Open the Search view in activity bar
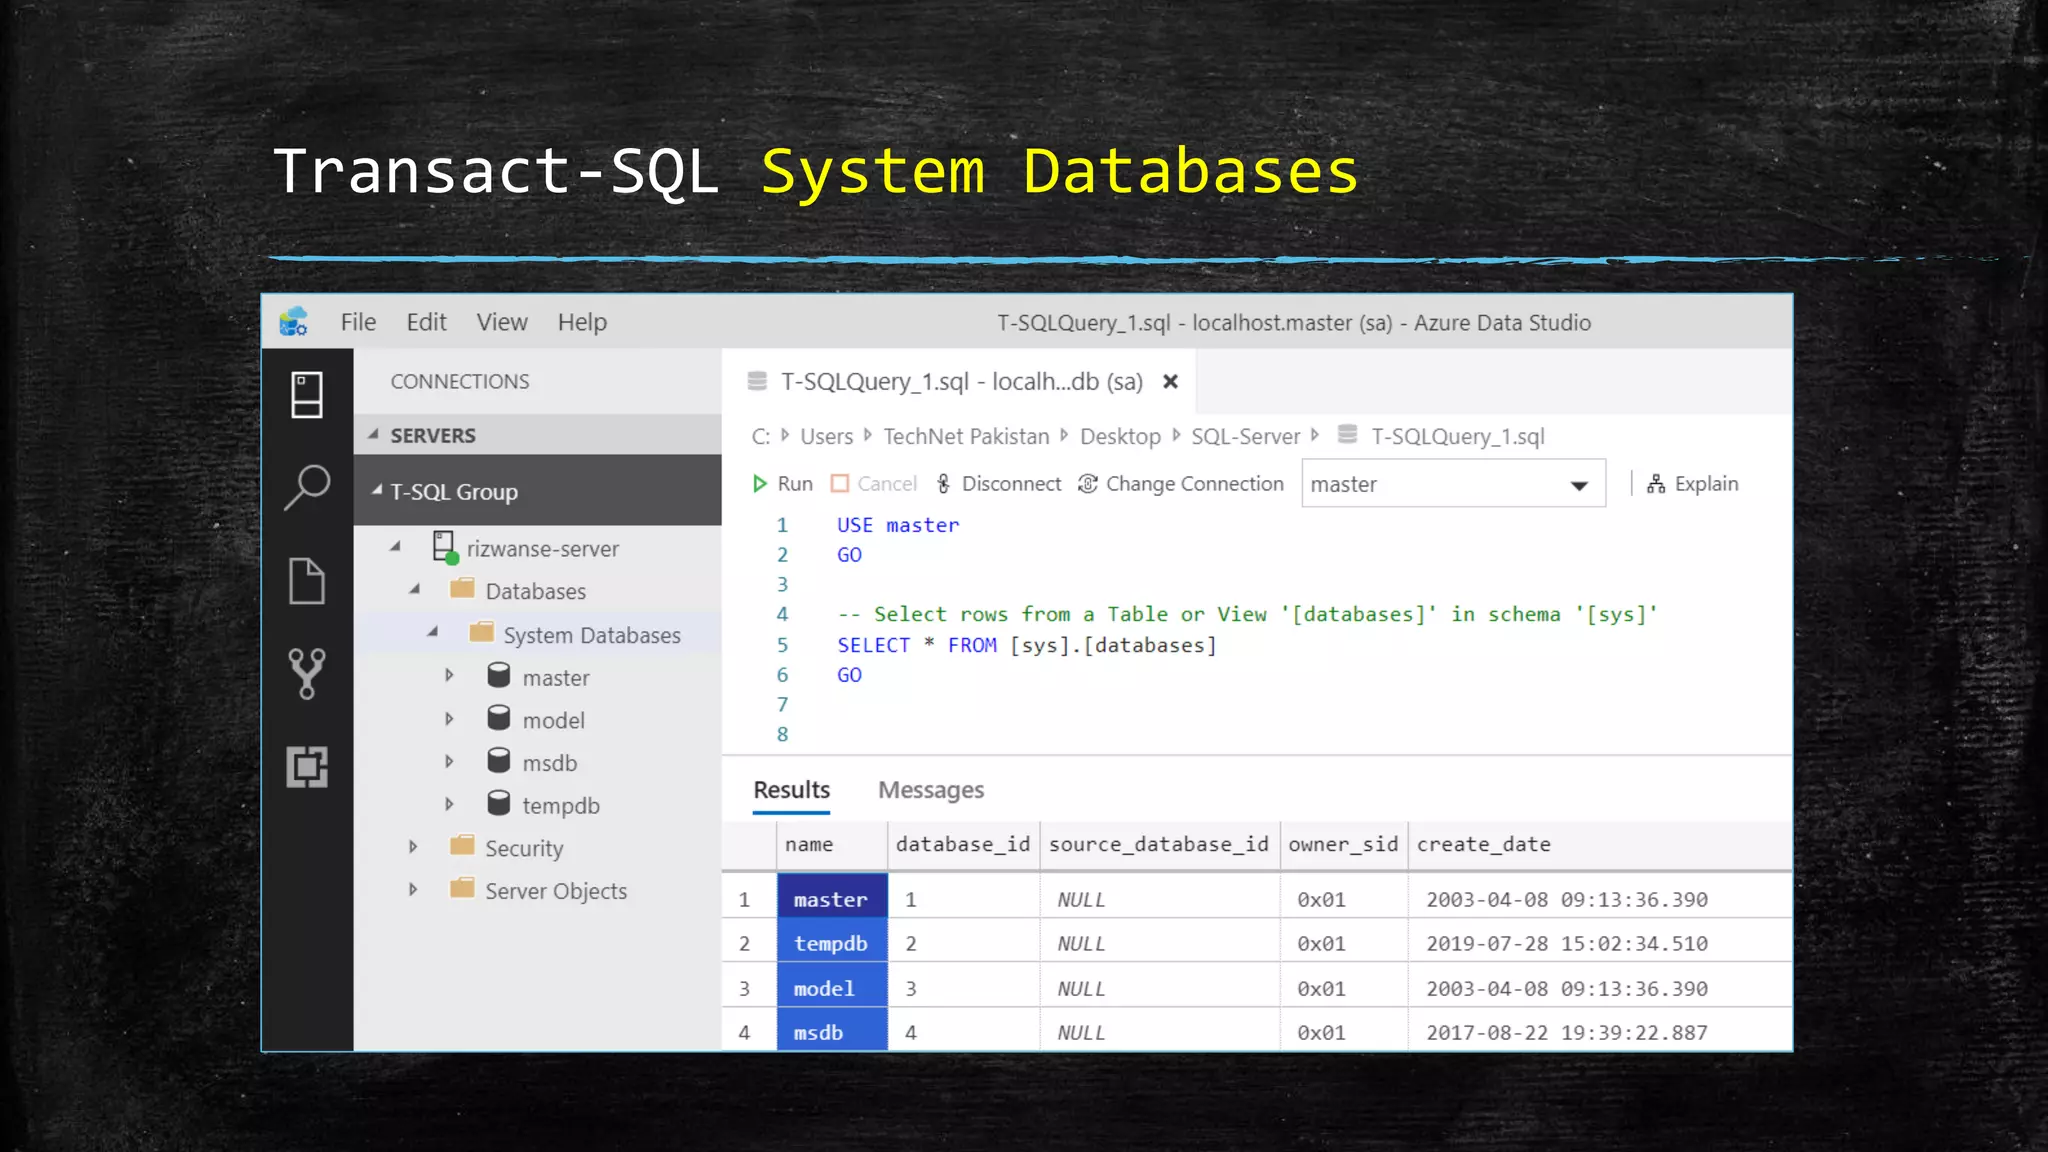 click(x=307, y=488)
